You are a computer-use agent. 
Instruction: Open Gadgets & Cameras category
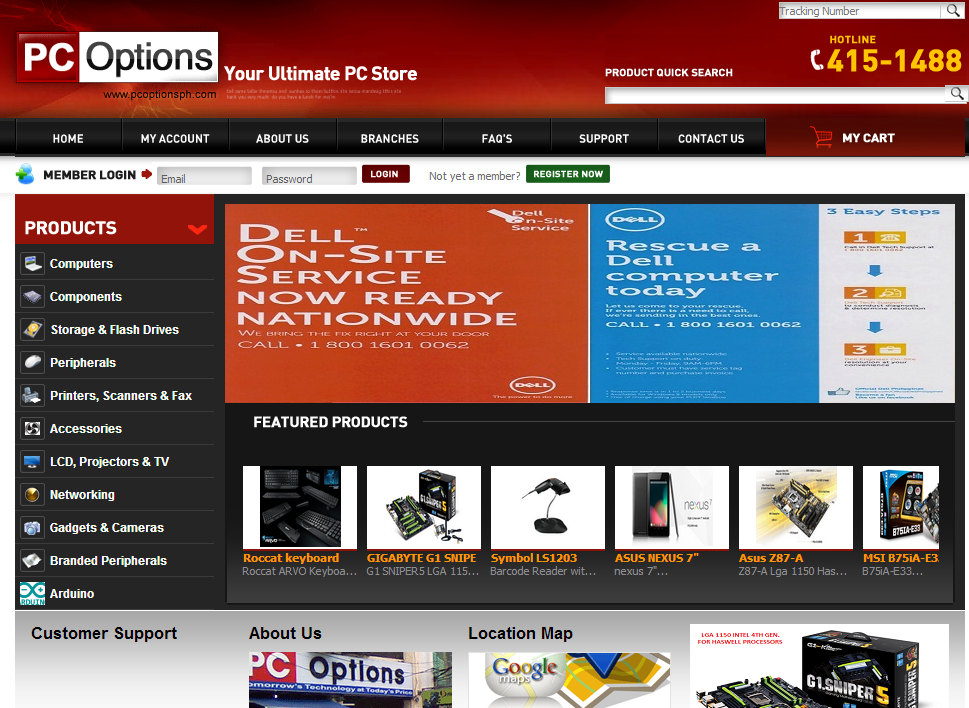pos(107,528)
